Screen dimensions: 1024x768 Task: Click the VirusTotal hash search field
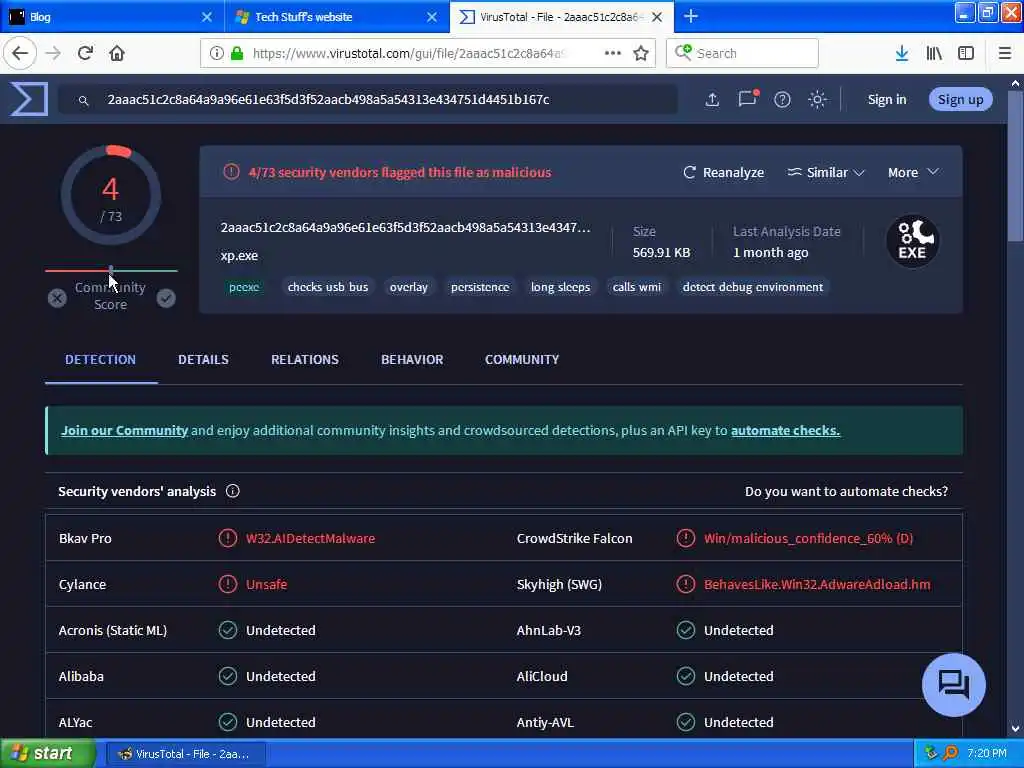tap(368, 99)
